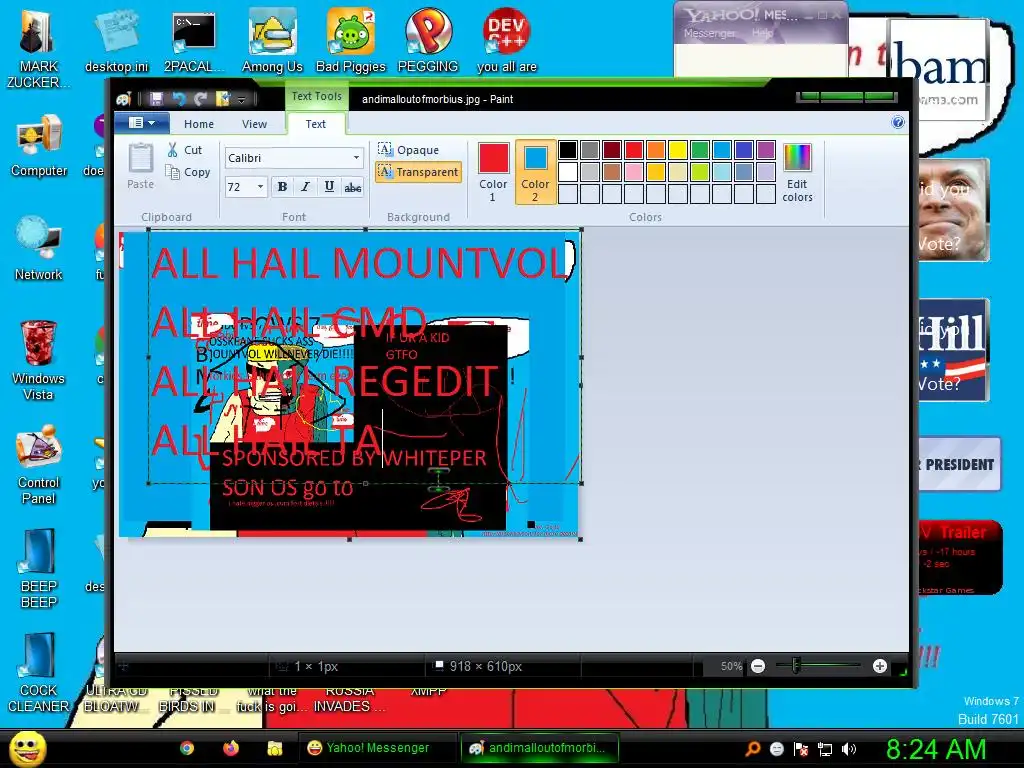The width and height of the screenshot is (1024, 768).
Task: Toggle Bold text formatting
Action: [x=282, y=187]
